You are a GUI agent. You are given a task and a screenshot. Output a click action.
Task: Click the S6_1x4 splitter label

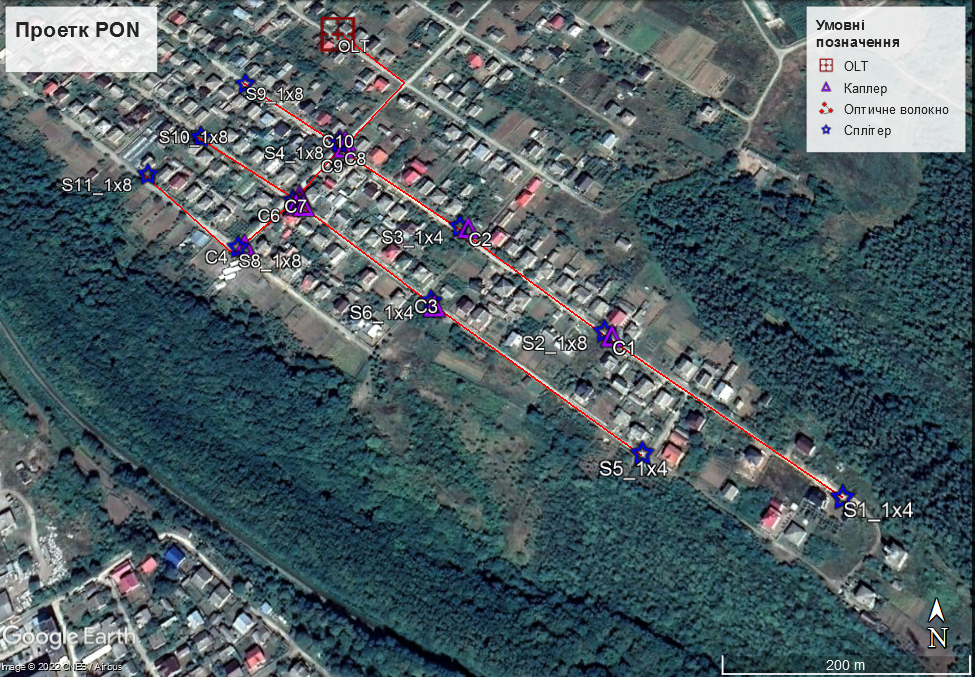(381, 313)
